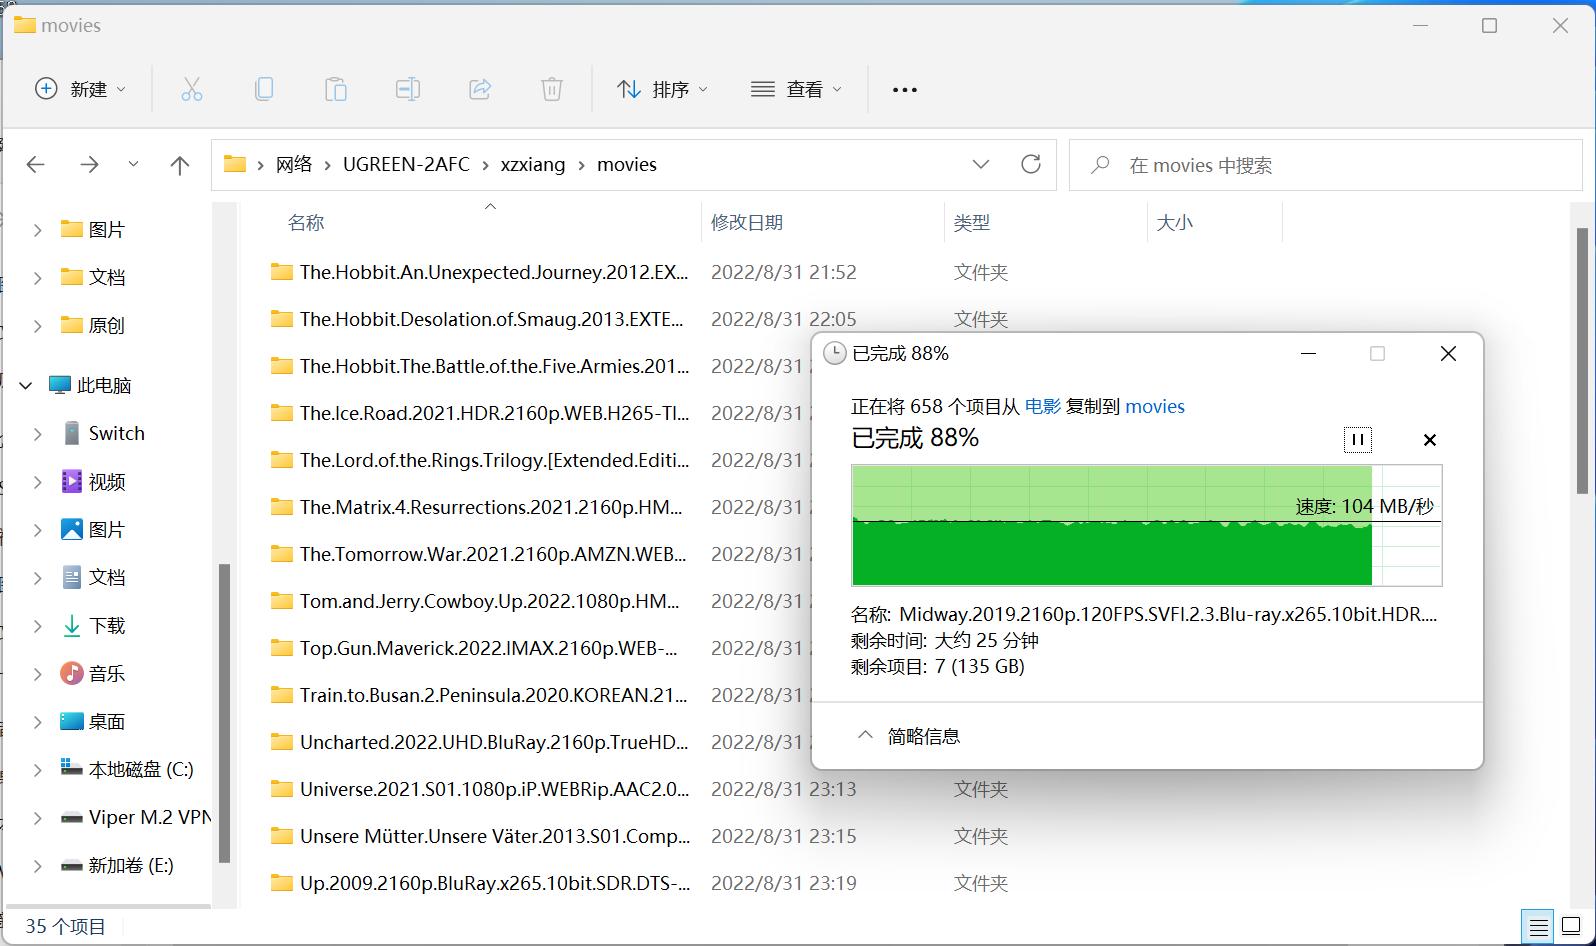Screen dimensions: 1596x946
Task: Open the 排序 sort menu
Action: pos(662,89)
